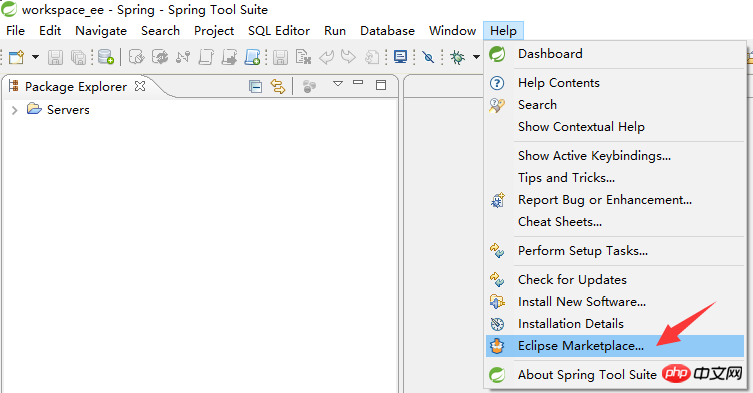Open the Project menu

pos(214,31)
